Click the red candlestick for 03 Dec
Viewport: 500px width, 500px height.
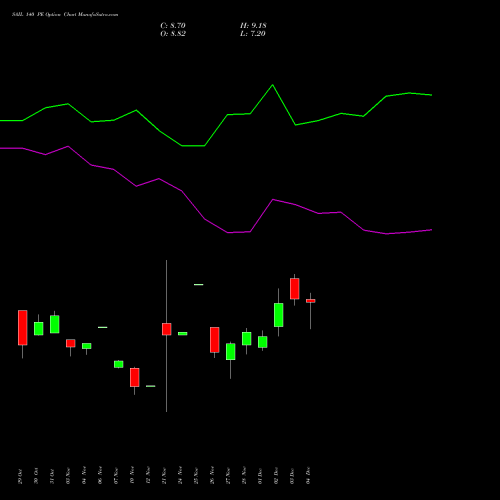click(295, 289)
